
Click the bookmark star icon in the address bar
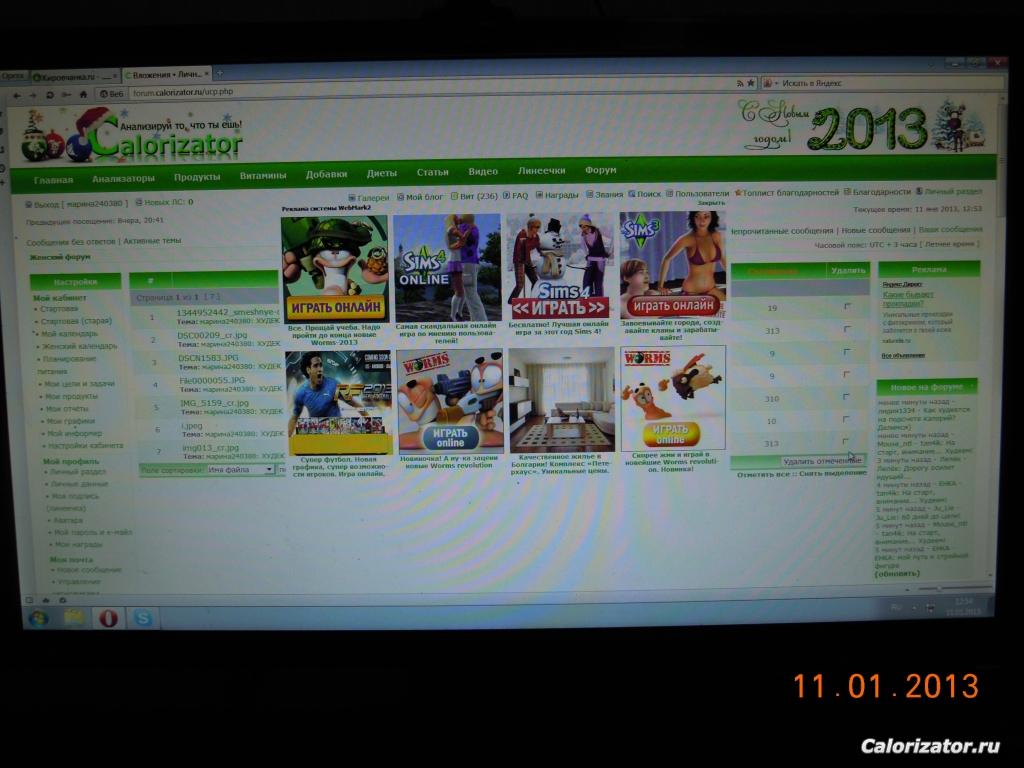751,84
